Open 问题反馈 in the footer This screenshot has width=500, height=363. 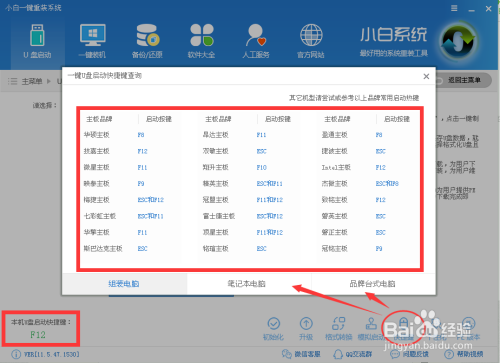410,354
